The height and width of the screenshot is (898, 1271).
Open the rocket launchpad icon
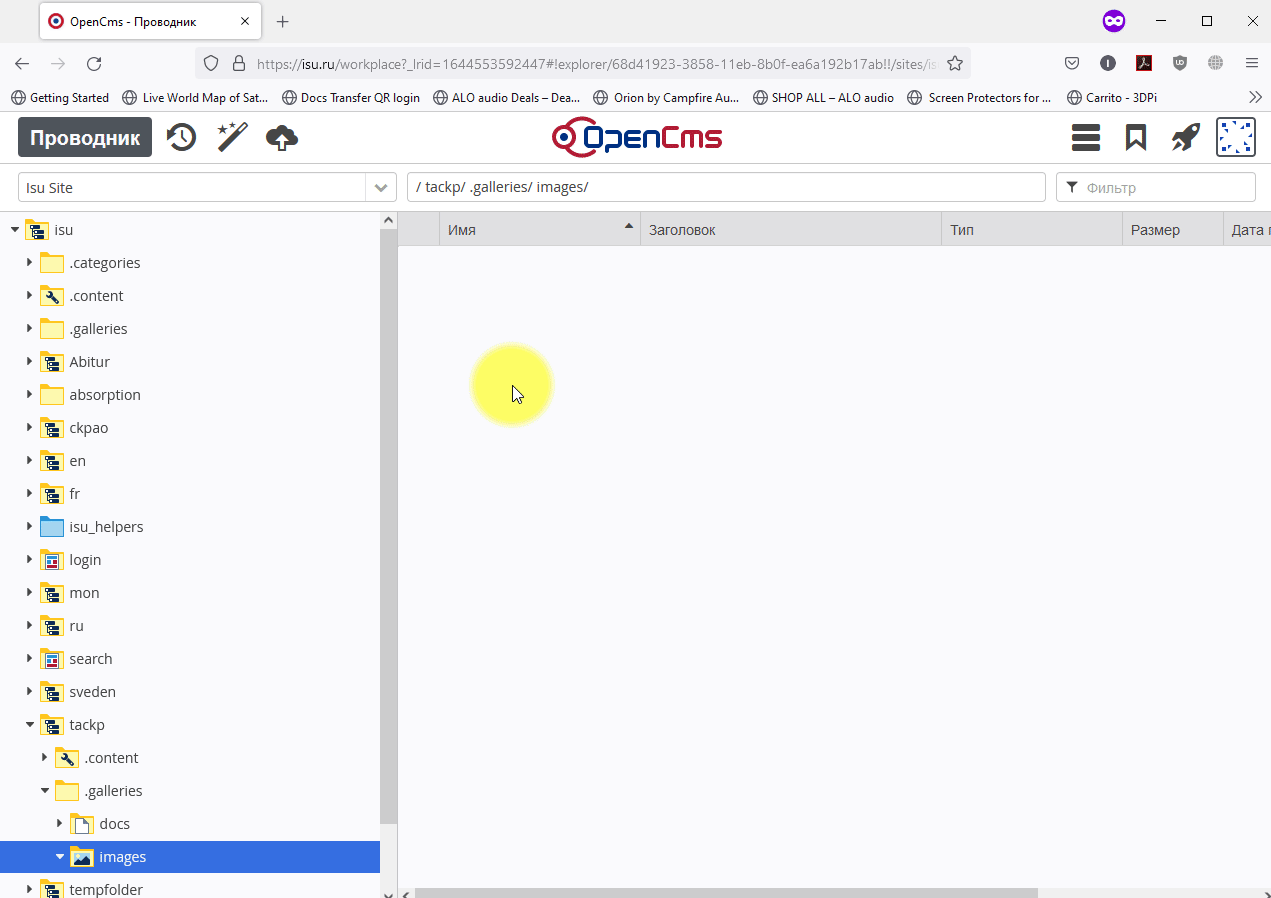[x=1185, y=137]
